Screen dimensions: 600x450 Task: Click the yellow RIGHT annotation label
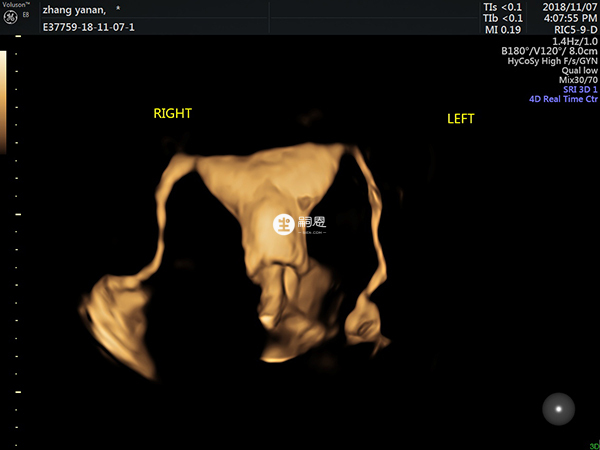(172, 114)
